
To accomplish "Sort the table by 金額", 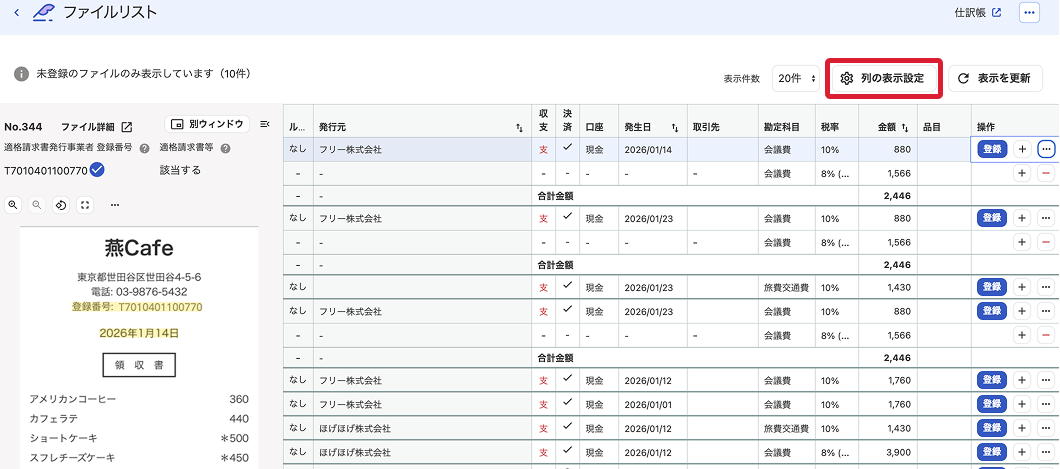I will pos(906,127).
